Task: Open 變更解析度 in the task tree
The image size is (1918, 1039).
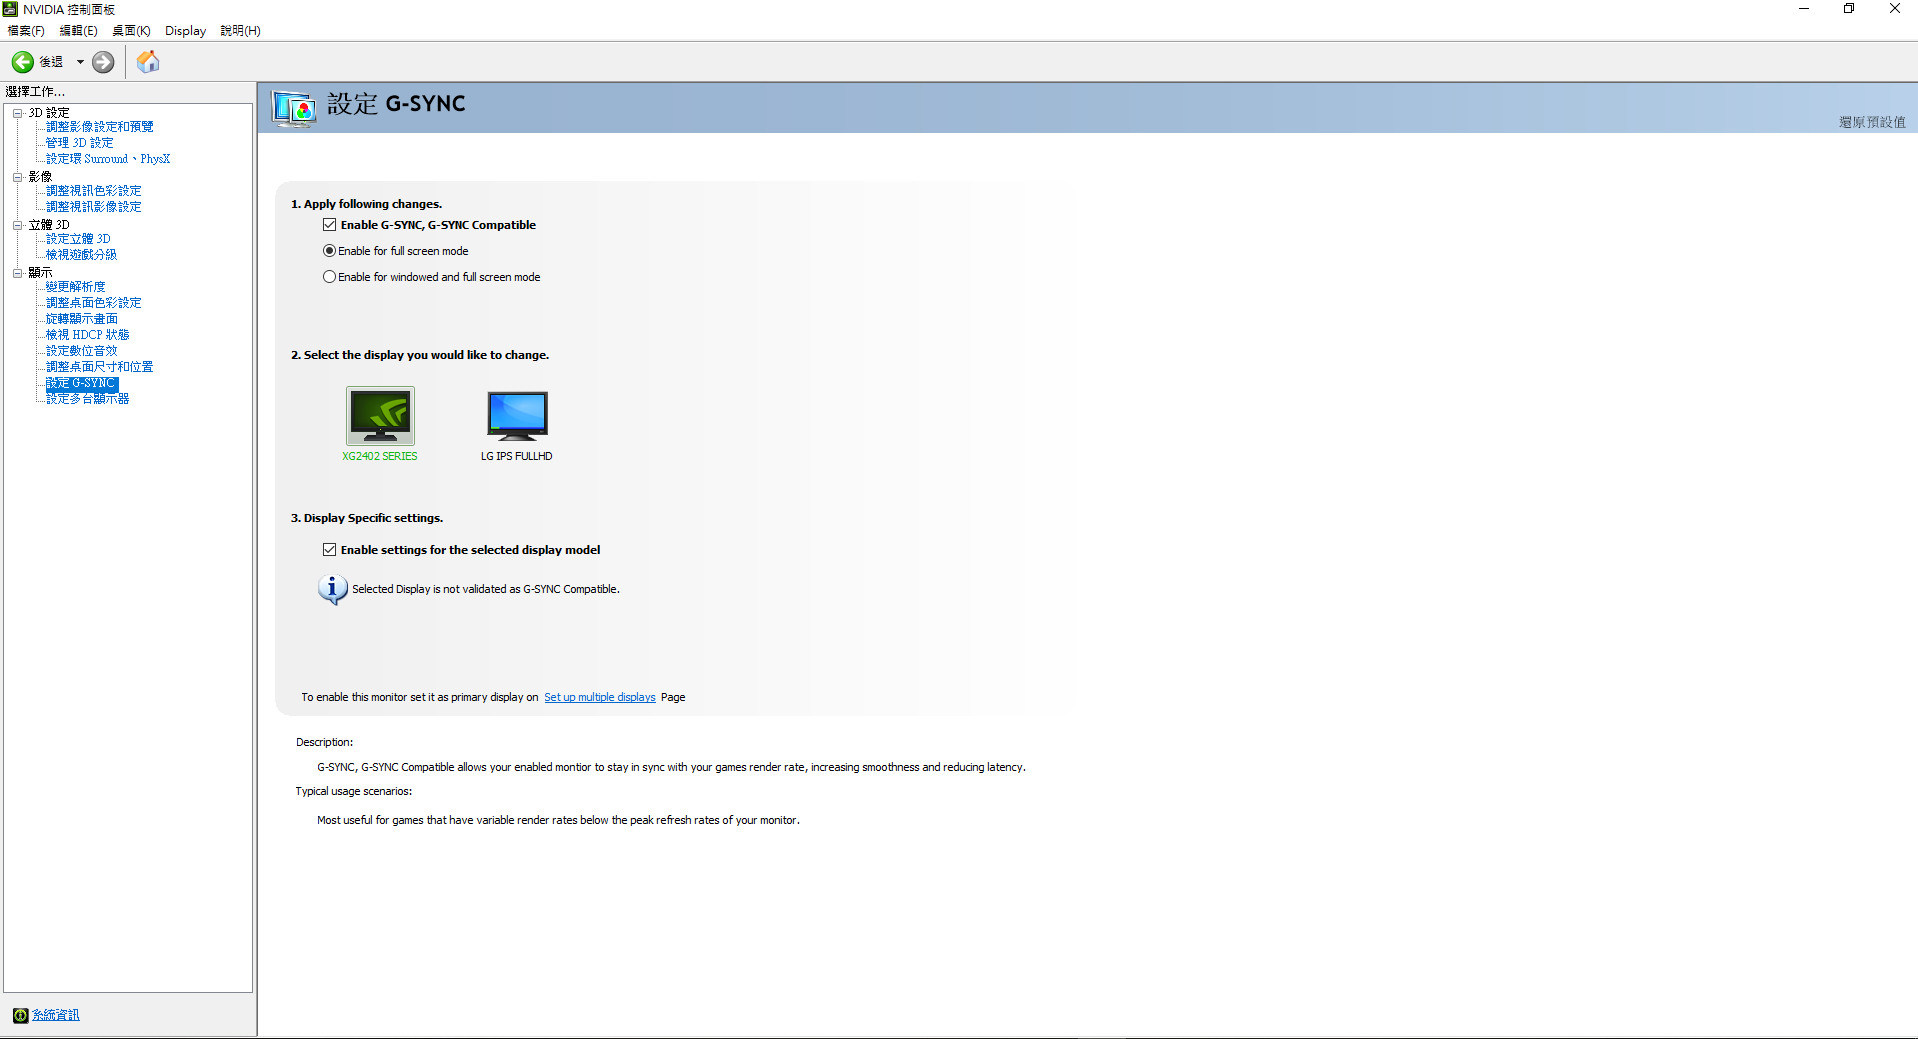Action: [76, 287]
